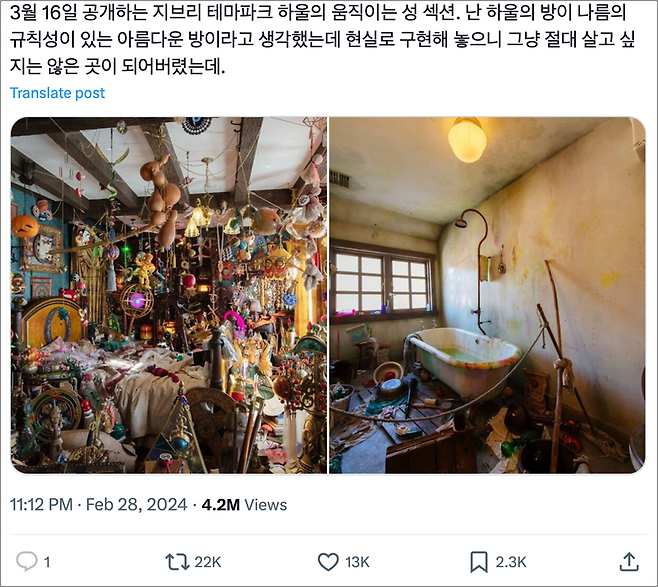This screenshot has width=658, height=587.
Task: Click the repost arrows icon
Action: 177,562
